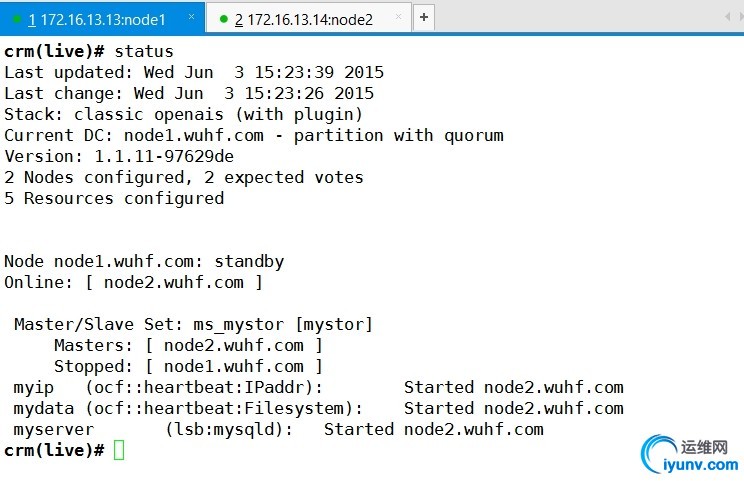
Task: Select the Version 1.1.11-97629de line
Action: (x=119, y=156)
